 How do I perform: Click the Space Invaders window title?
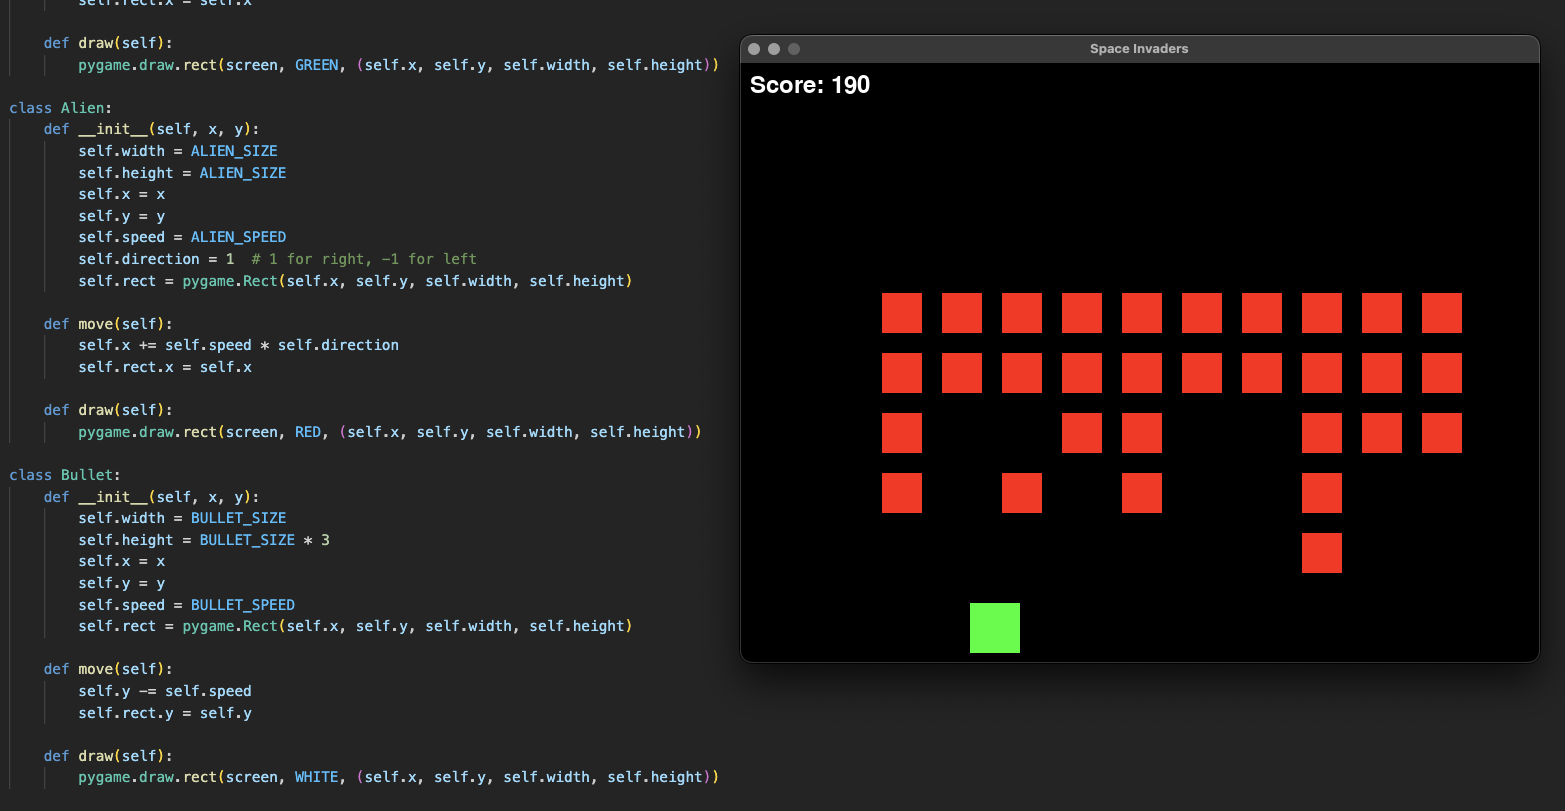click(x=1139, y=49)
